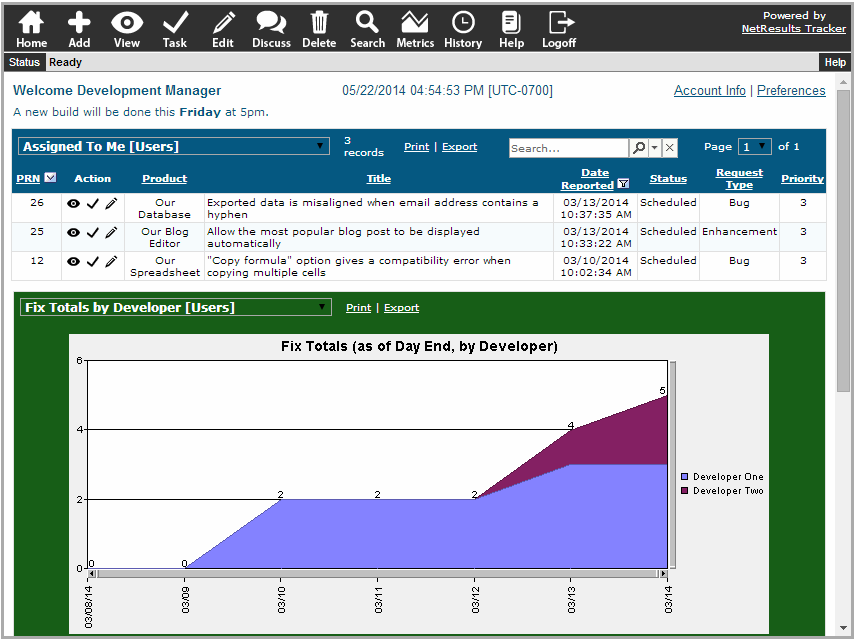Click the '03/10/2014 10:02:34 AM' date cell
Screen dimensions: 858x642
596,267
